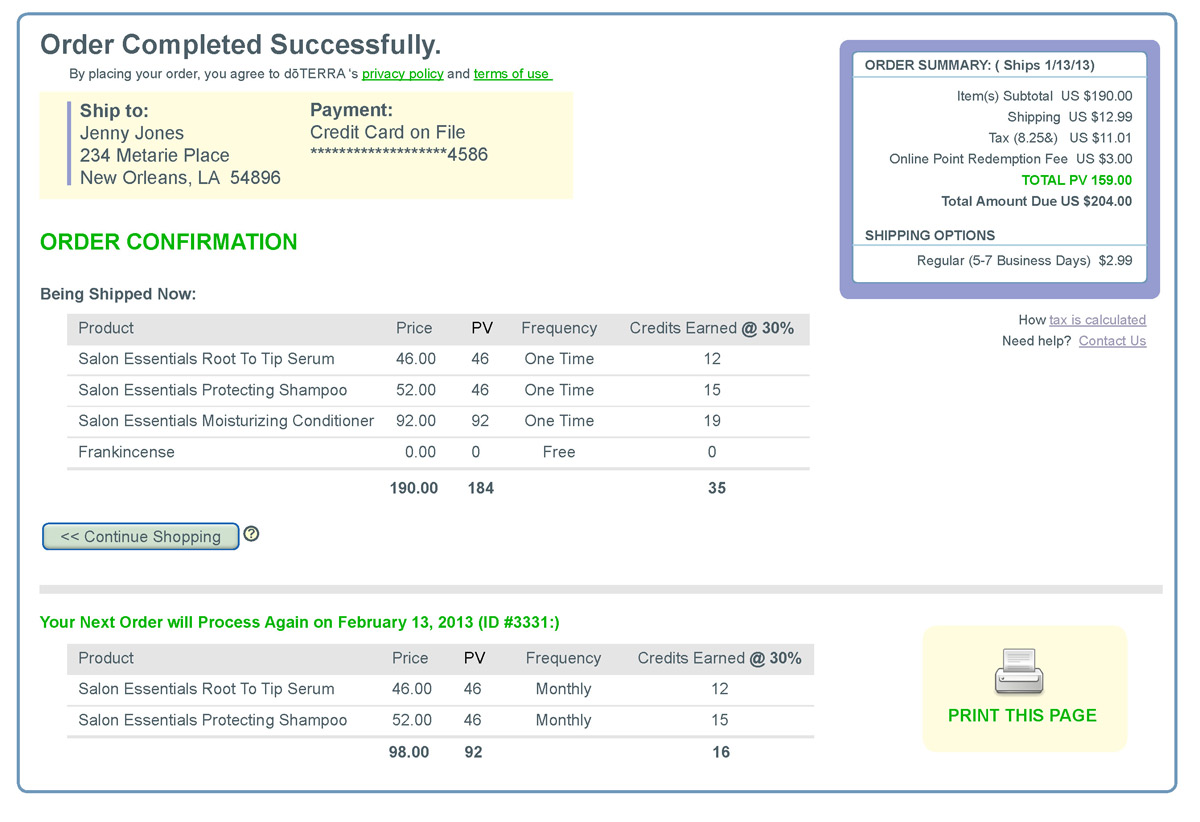Click the 92 PV total in next order table
1200x822 pixels.
(473, 752)
